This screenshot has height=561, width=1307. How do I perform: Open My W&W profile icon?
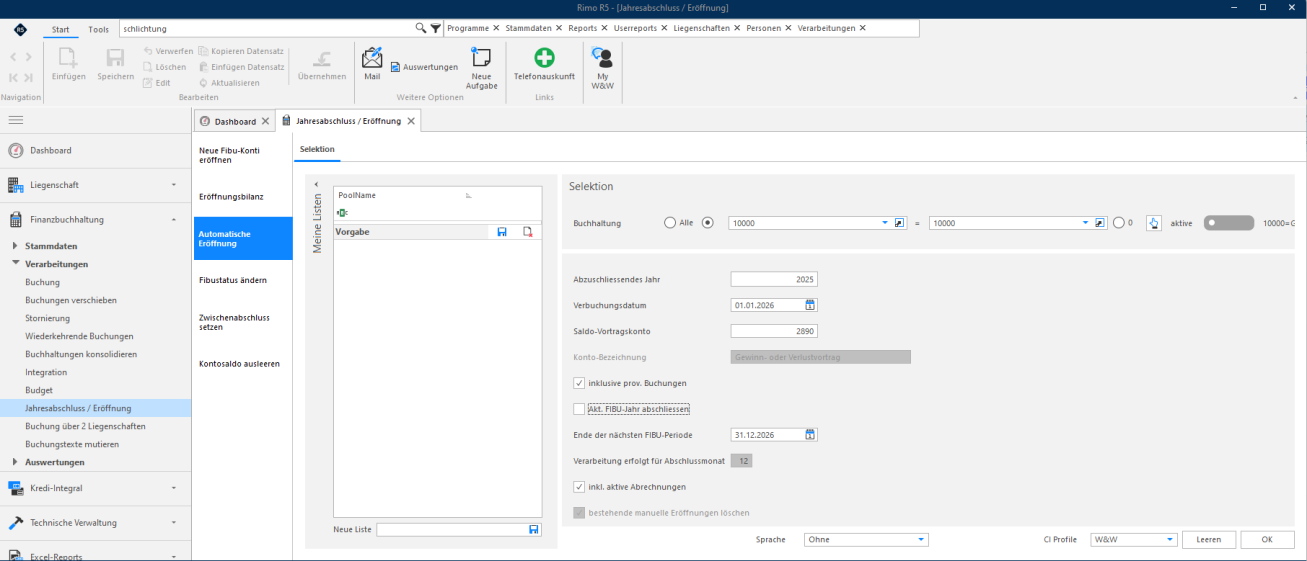point(602,58)
